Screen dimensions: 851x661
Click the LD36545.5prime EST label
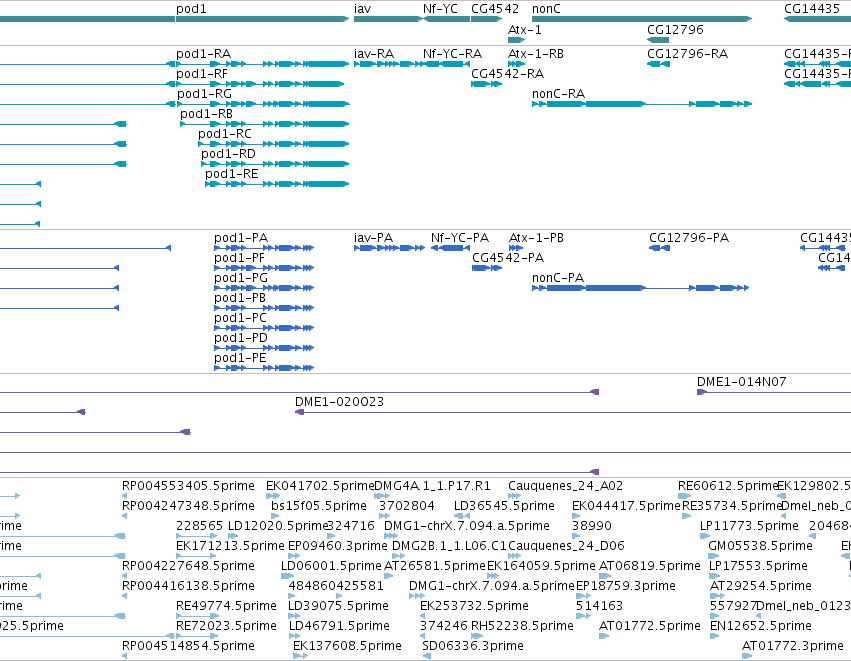[x=504, y=506]
